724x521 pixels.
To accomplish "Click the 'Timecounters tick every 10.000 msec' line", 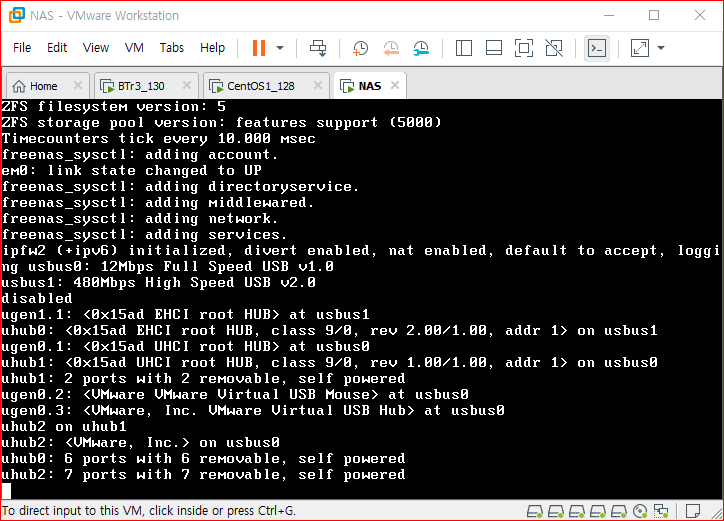I will click(x=158, y=139).
